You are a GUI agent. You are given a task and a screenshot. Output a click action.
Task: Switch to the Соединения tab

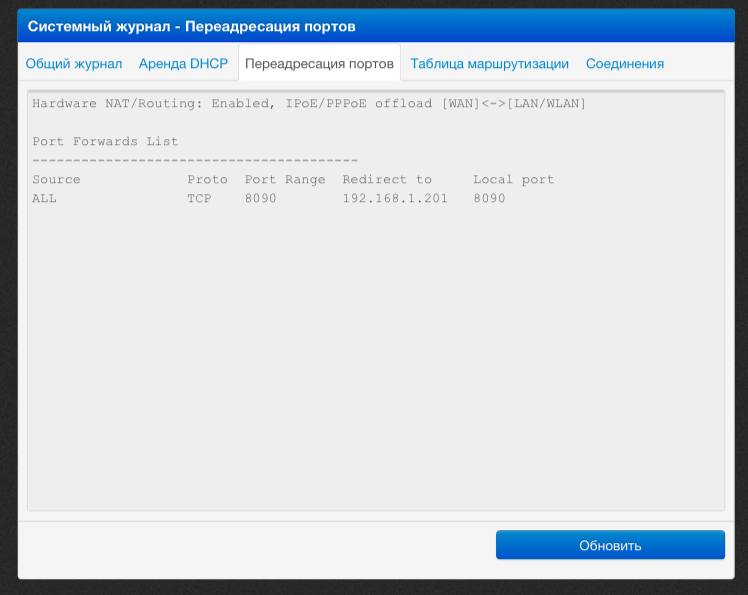tap(625, 63)
